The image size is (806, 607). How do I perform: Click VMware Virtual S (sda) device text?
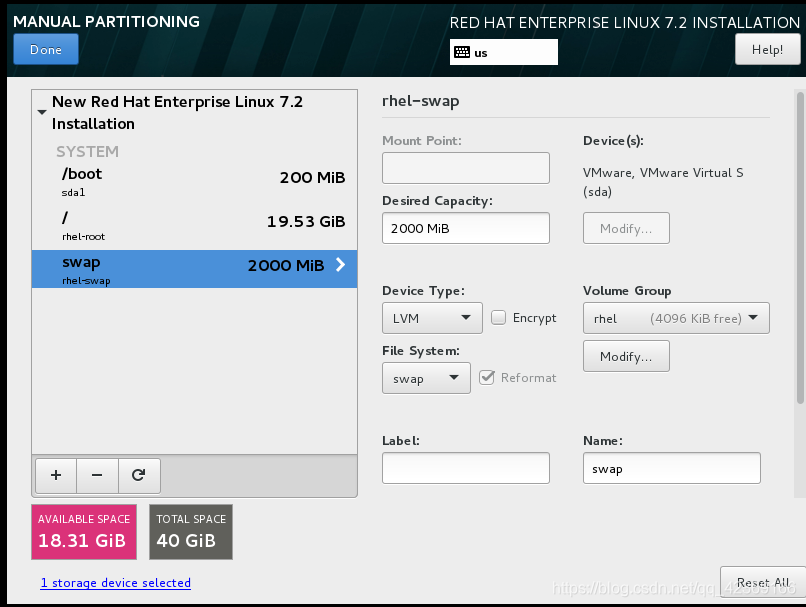pyautogui.click(x=663, y=182)
